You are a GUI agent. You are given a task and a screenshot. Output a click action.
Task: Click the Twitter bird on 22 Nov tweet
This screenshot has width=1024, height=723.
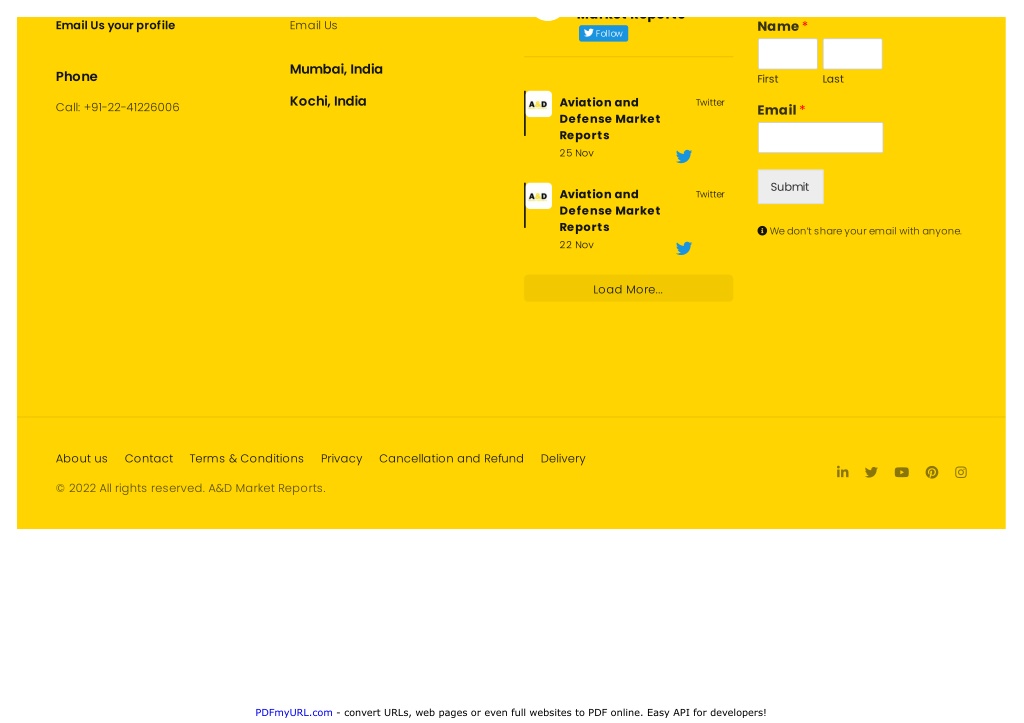[684, 248]
